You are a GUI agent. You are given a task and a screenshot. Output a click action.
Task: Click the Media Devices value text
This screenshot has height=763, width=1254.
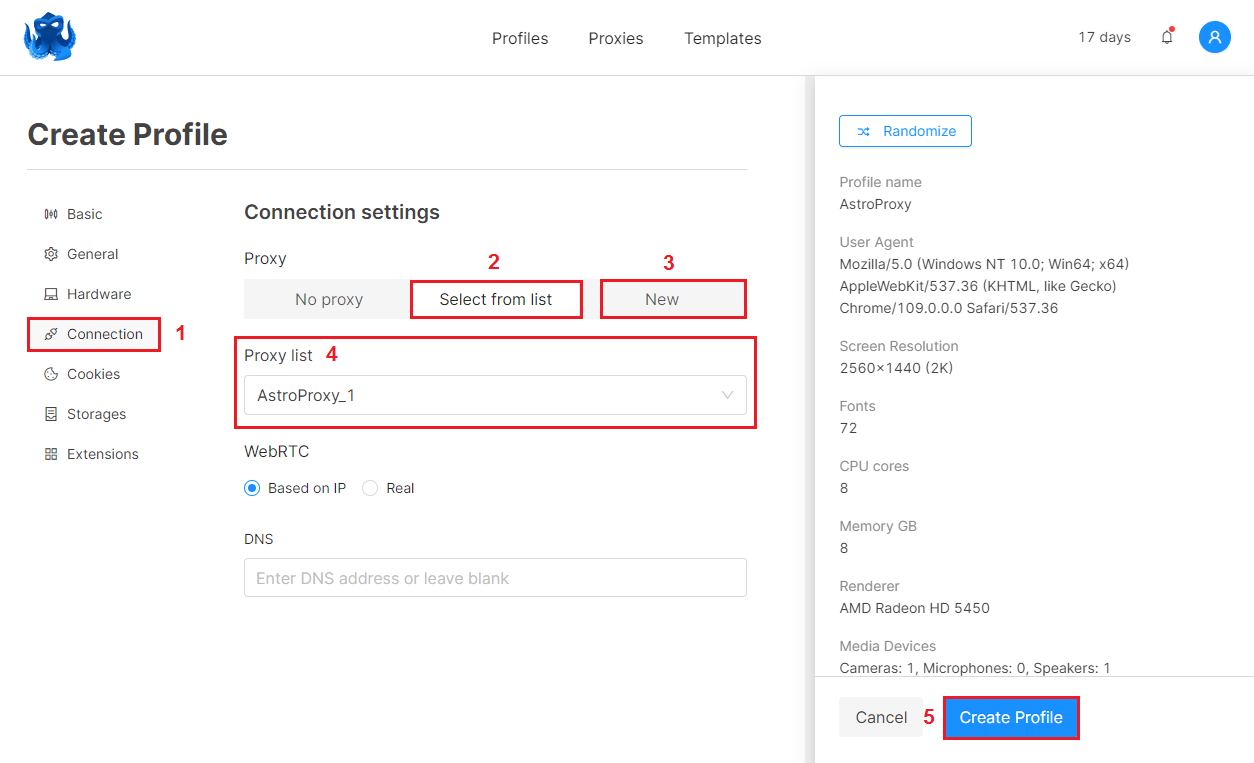coord(975,667)
